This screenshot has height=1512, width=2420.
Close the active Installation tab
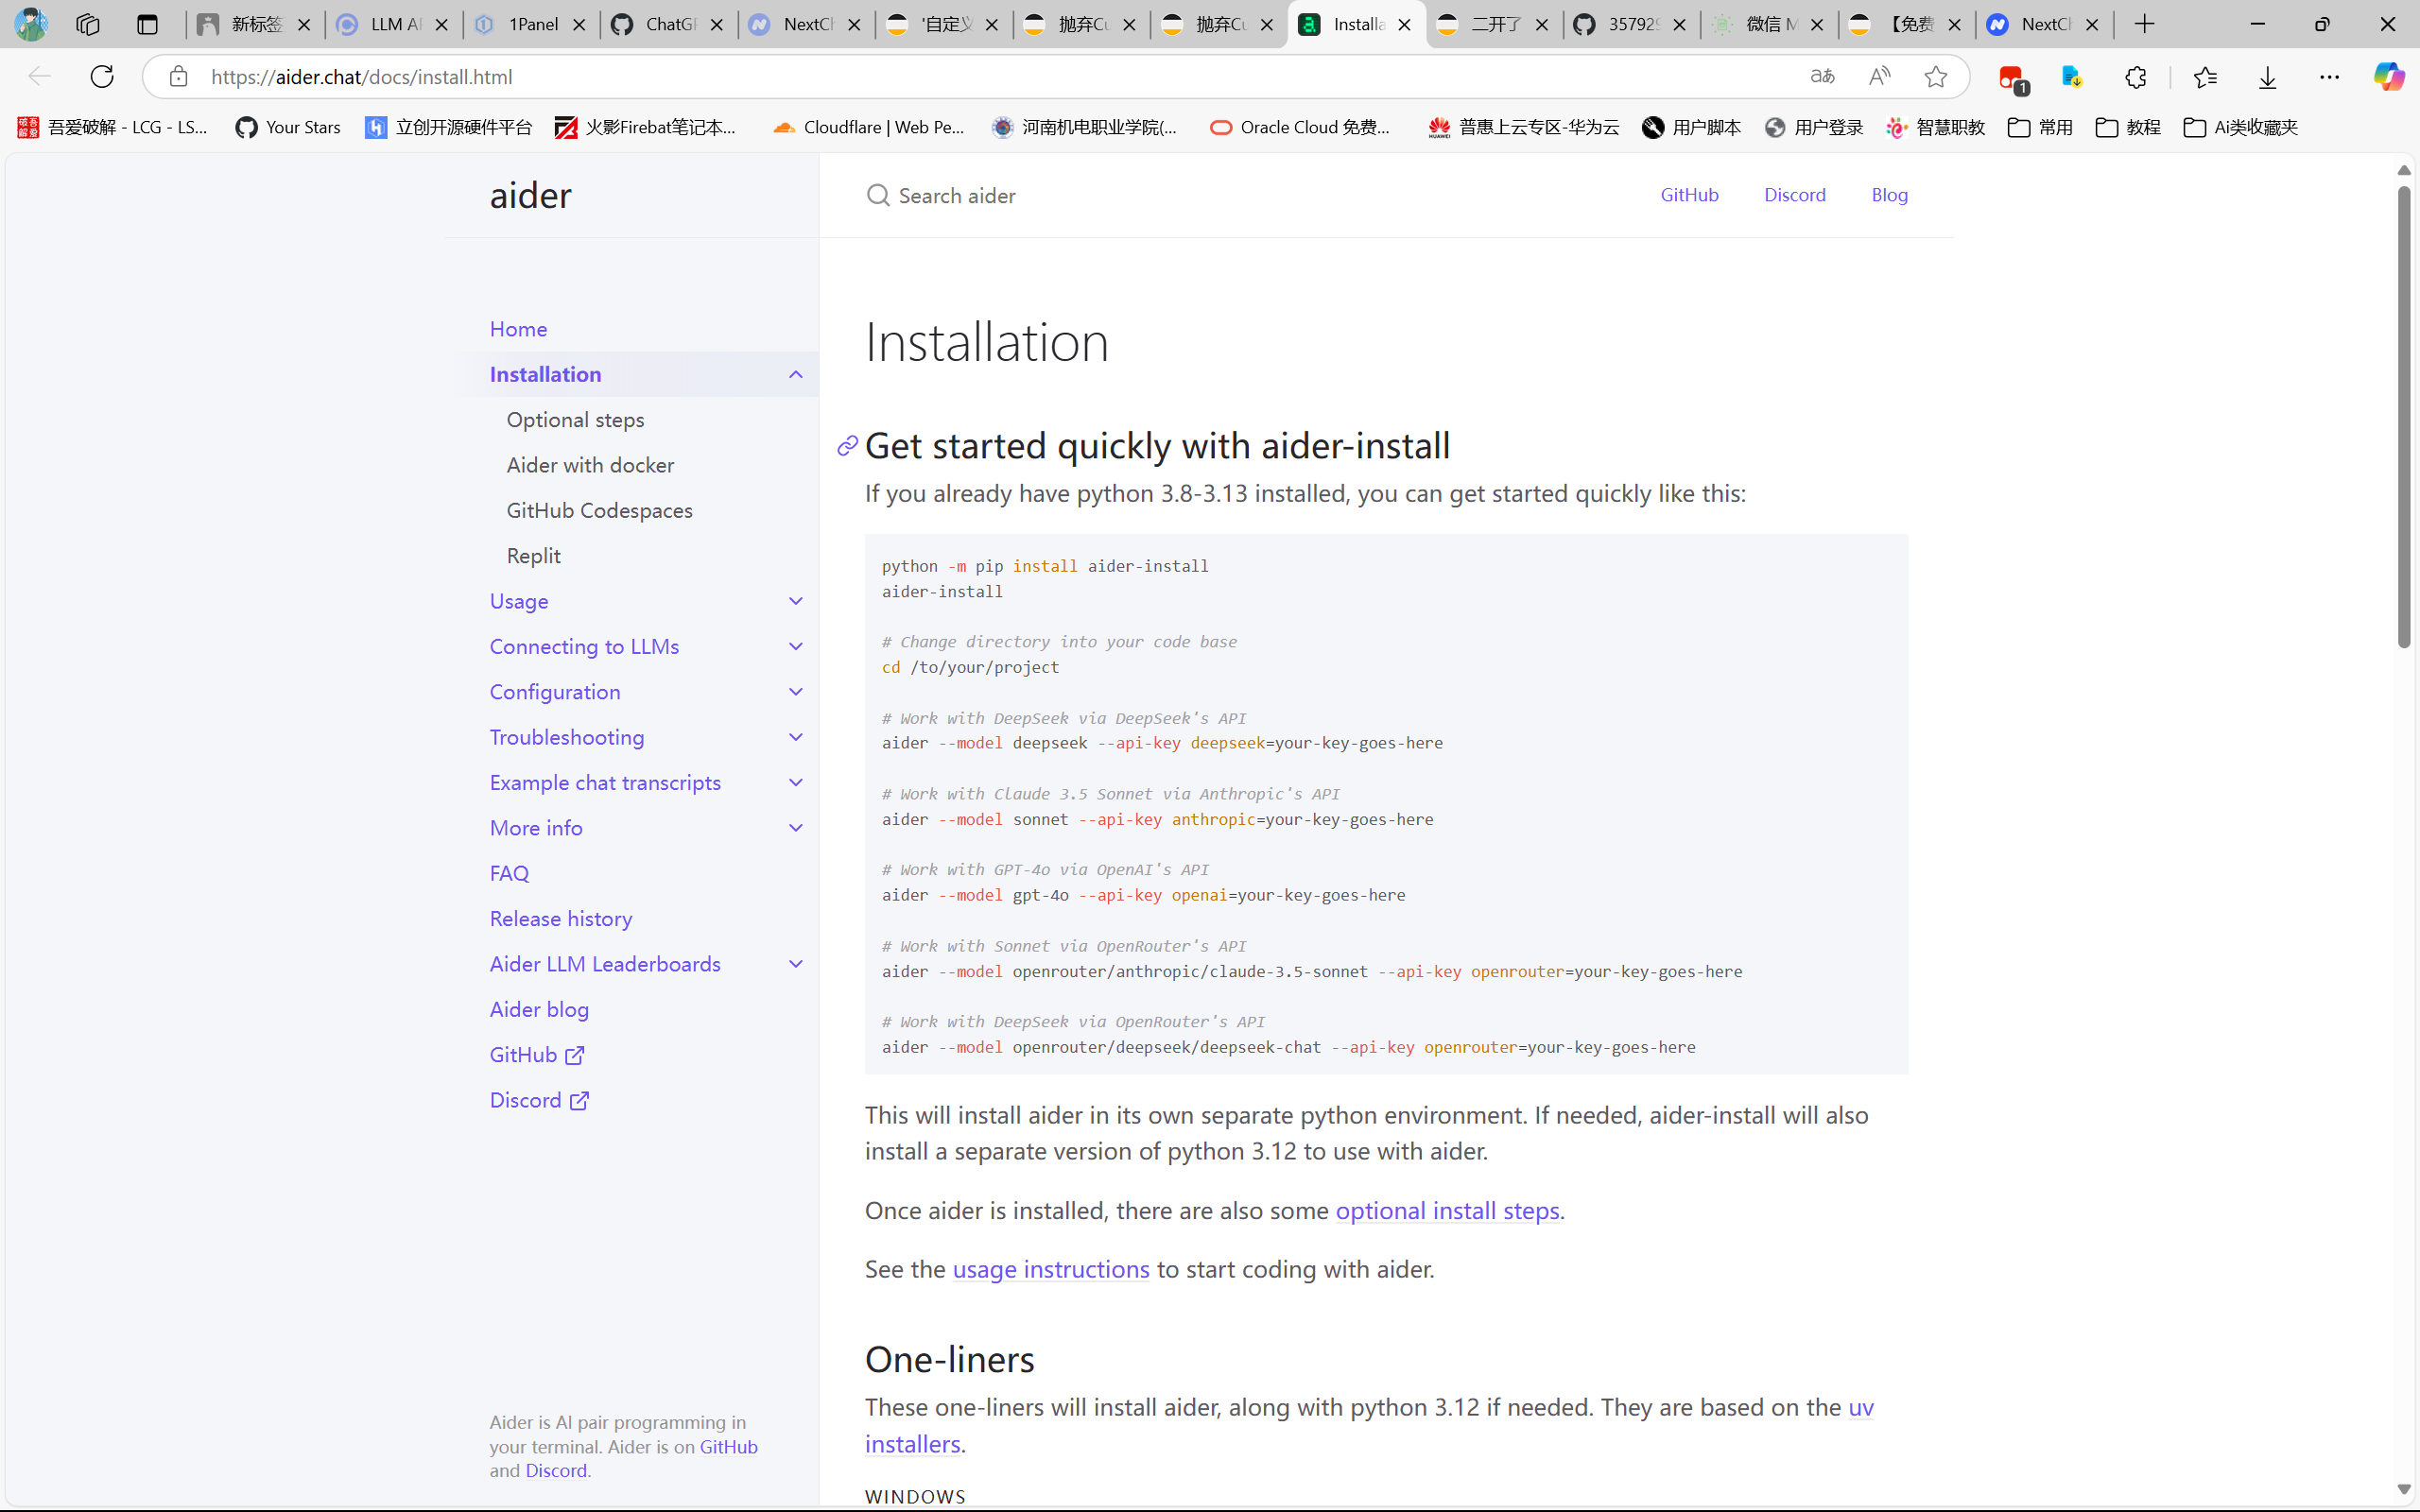pos(1404,25)
